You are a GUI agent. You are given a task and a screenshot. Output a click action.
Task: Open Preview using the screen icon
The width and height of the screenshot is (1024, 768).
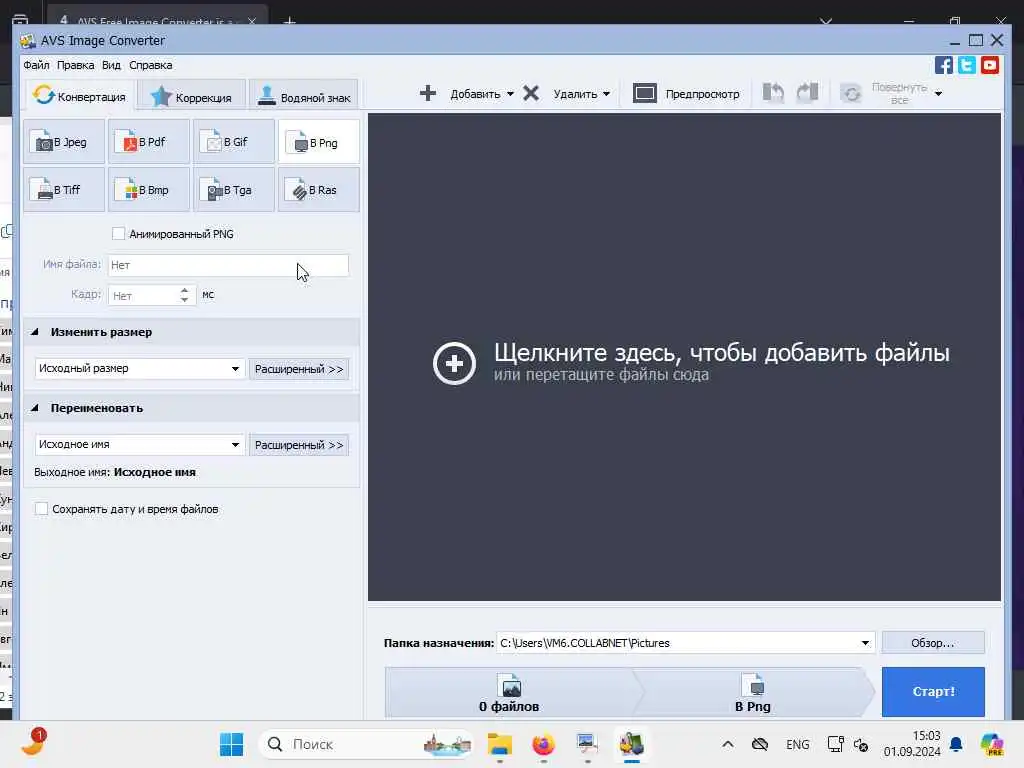[x=645, y=93]
